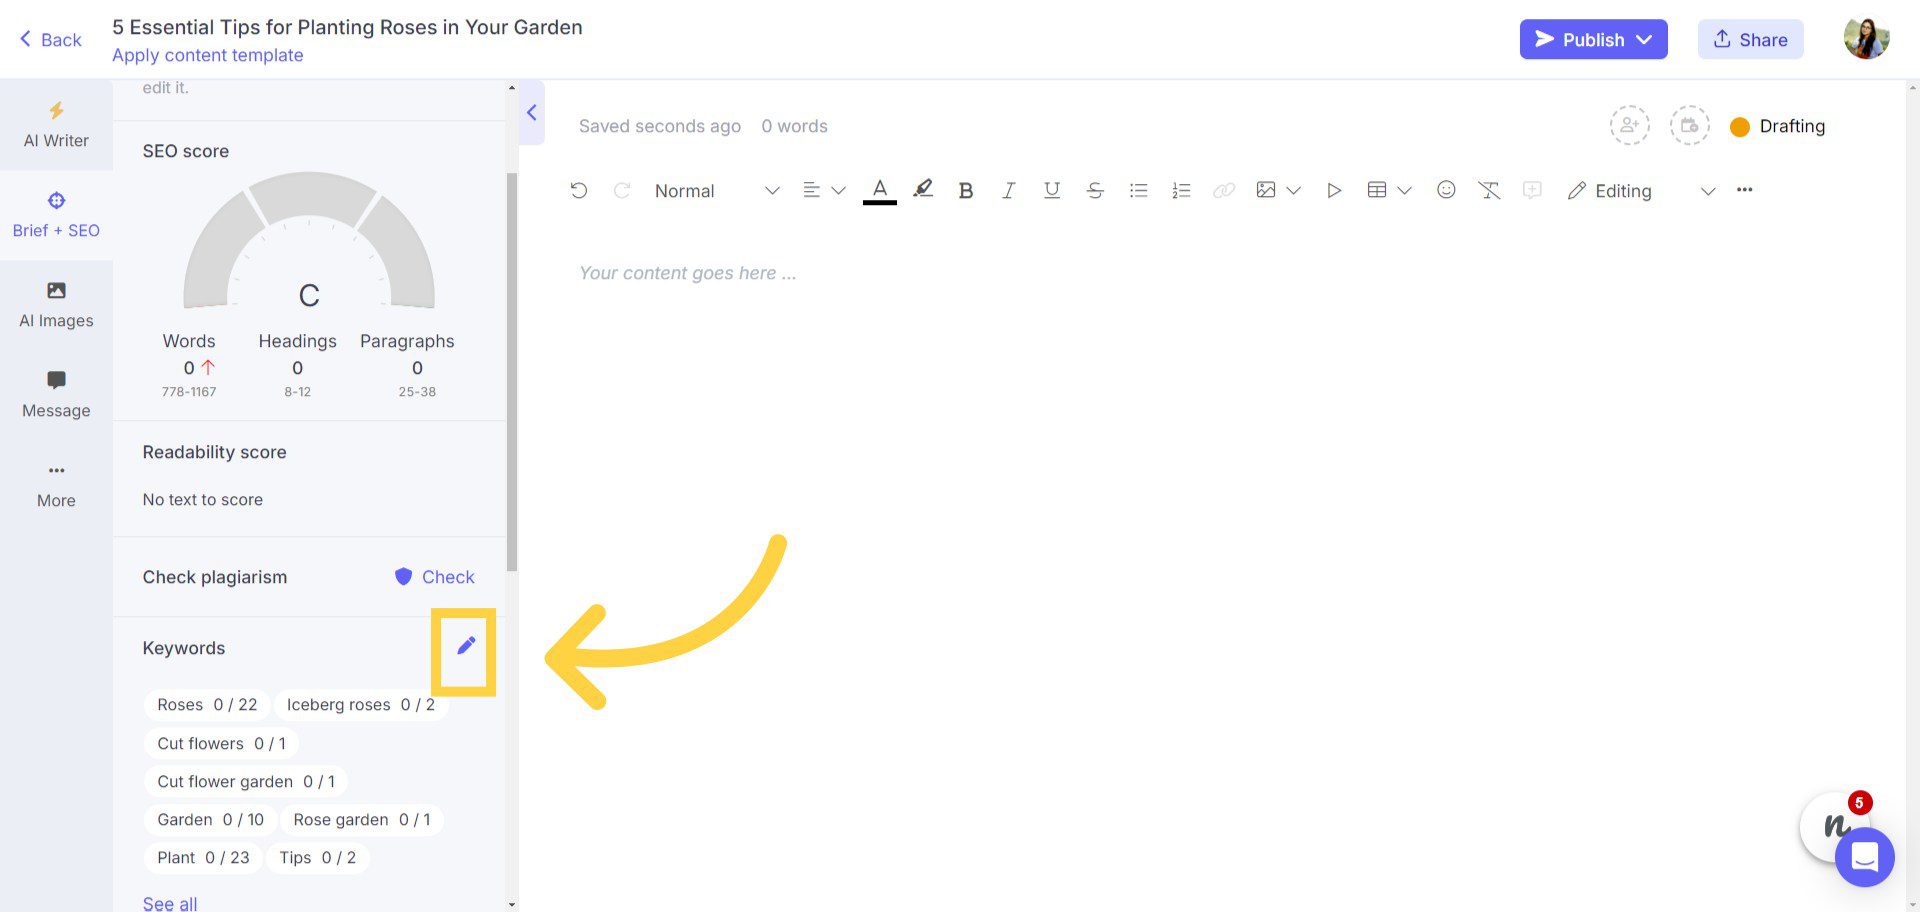Screen dimensions: 1920x912
Task: Toggle bold formatting
Action: click(x=965, y=190)
